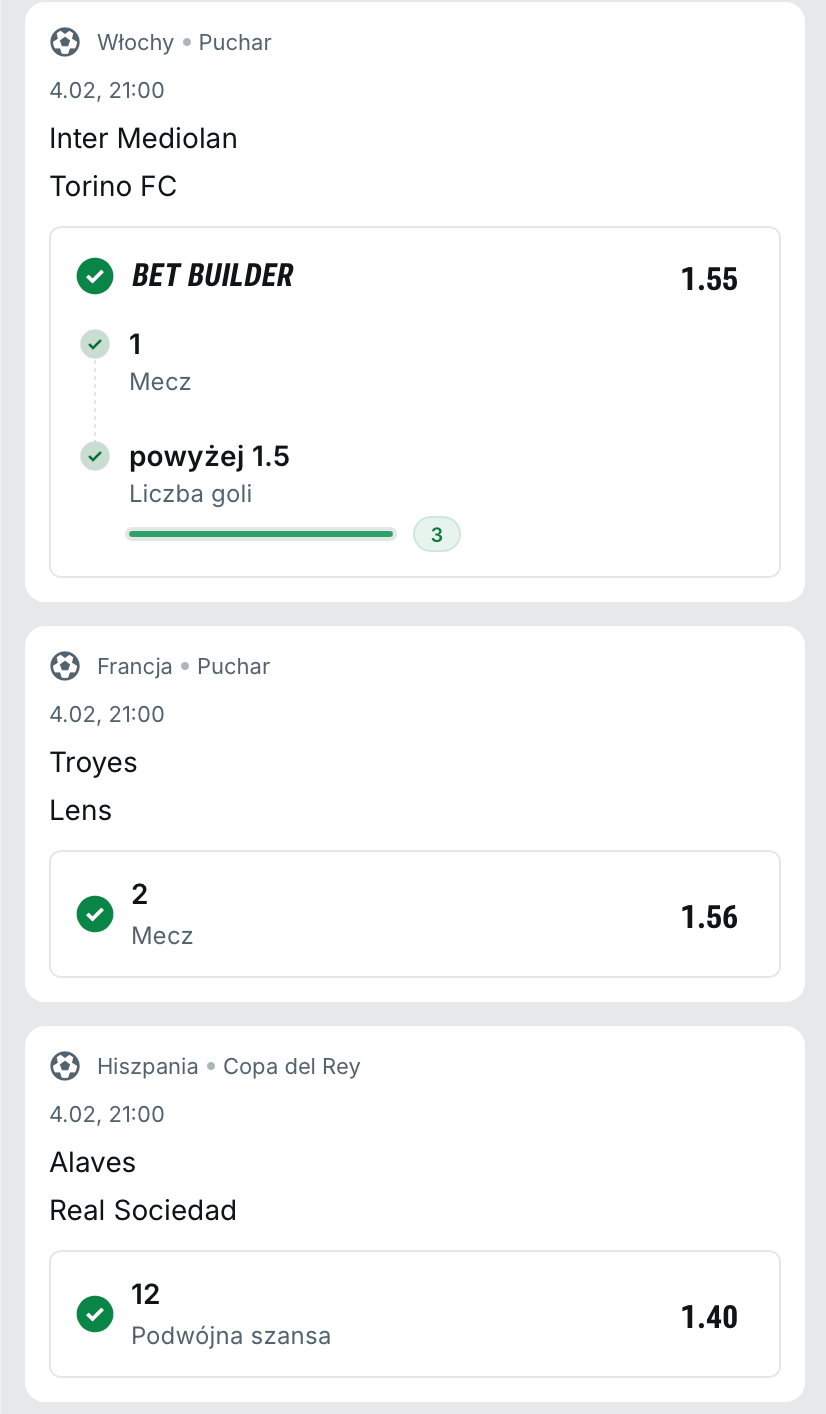Click the BET BUILDER odds 1.55
This screenshot has height=1414, width=826.
[x=709, y=279]
